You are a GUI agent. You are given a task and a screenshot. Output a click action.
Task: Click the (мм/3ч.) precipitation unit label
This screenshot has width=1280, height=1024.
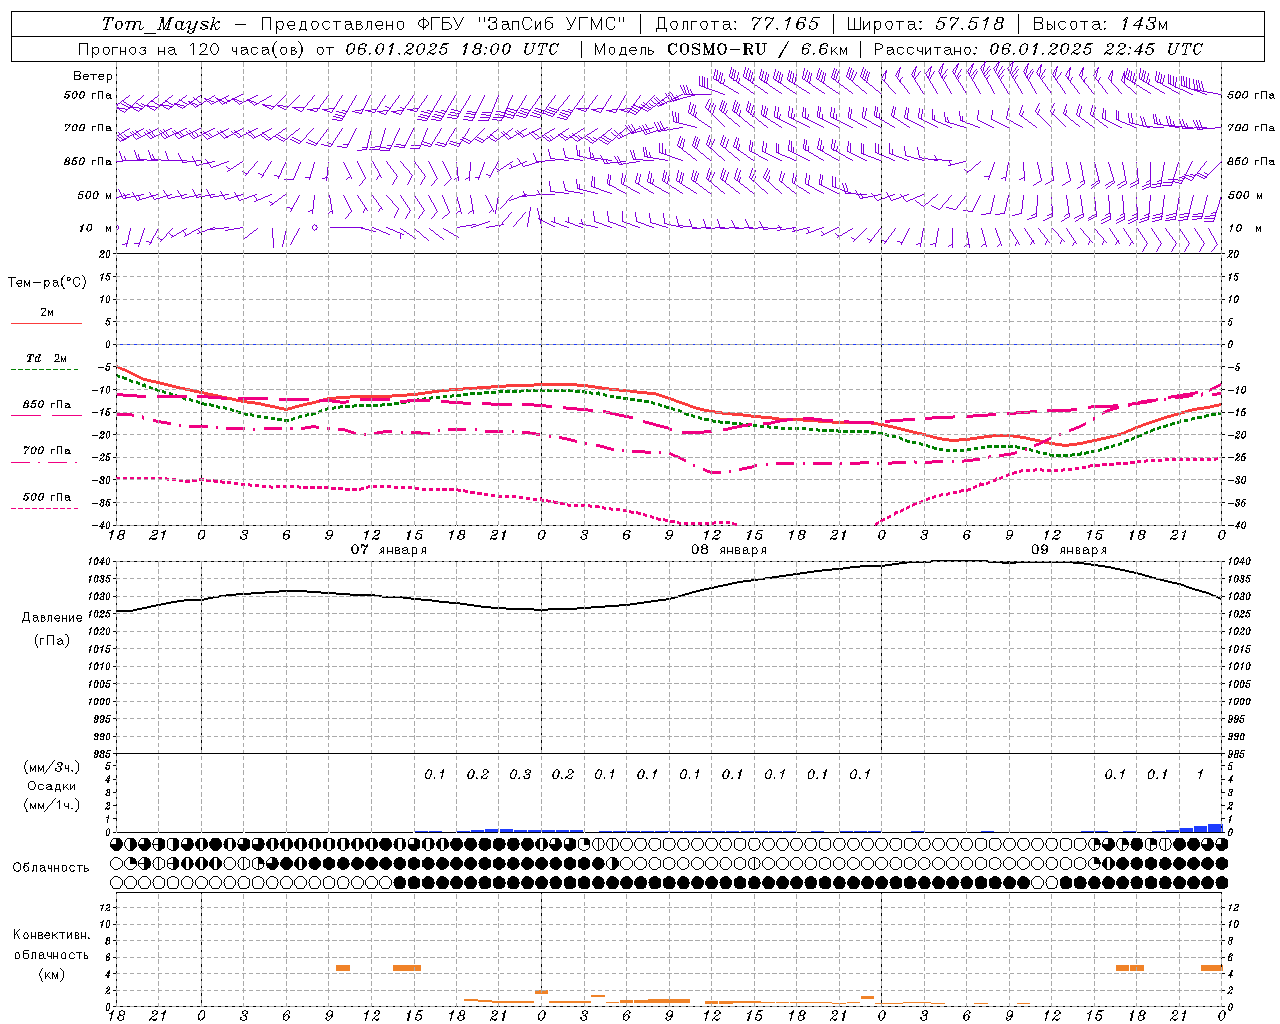(x=52, y=767)
